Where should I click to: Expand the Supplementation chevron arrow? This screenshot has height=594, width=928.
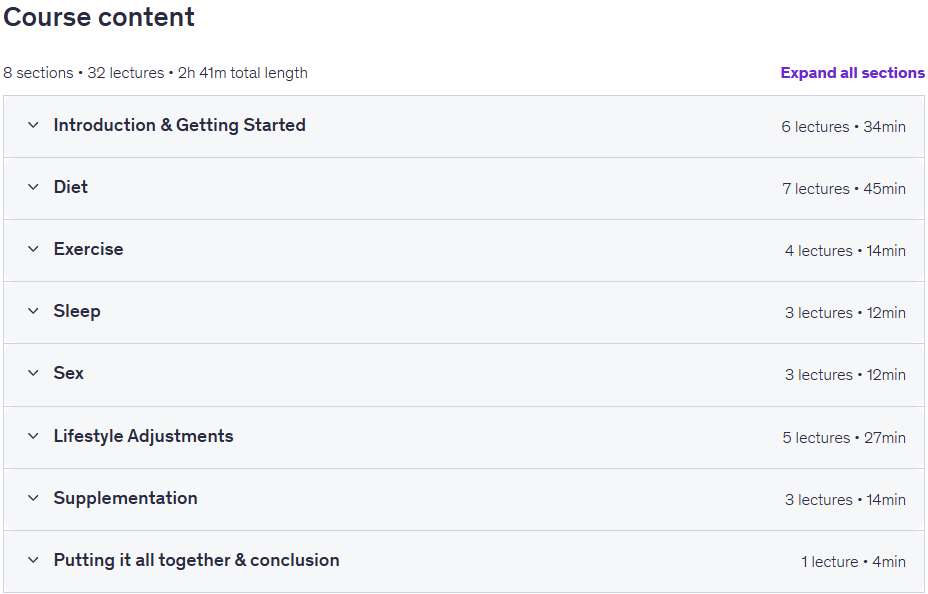pyautogui.click(x=33, y=498)
